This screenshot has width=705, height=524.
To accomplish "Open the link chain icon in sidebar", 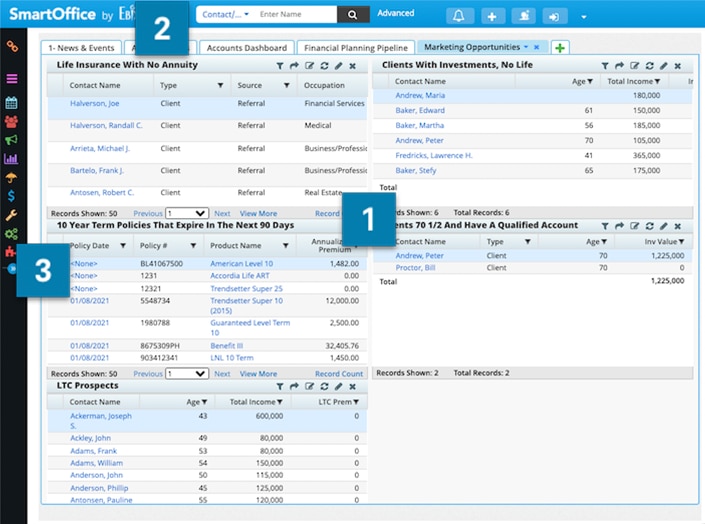I will [12, 46].
